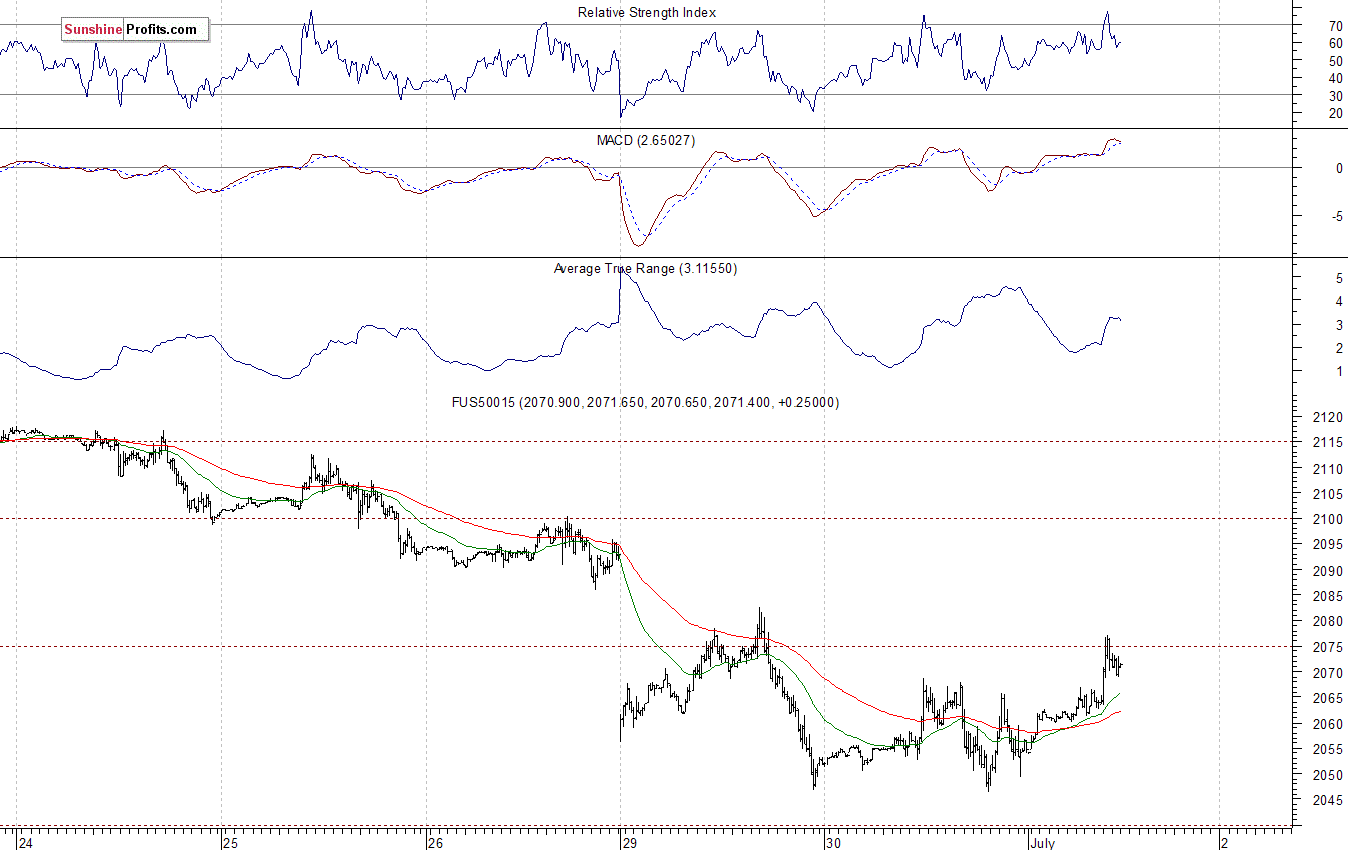Click the 26 date label on the time axis
The height and width of the screenshot is (850, 1348).
[435, 843]
